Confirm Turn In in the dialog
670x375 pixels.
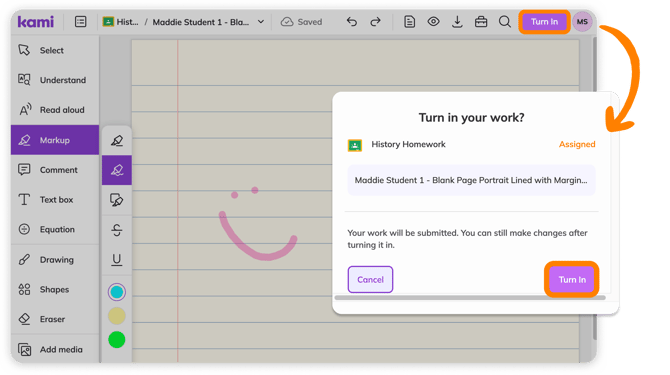[572, 280]
